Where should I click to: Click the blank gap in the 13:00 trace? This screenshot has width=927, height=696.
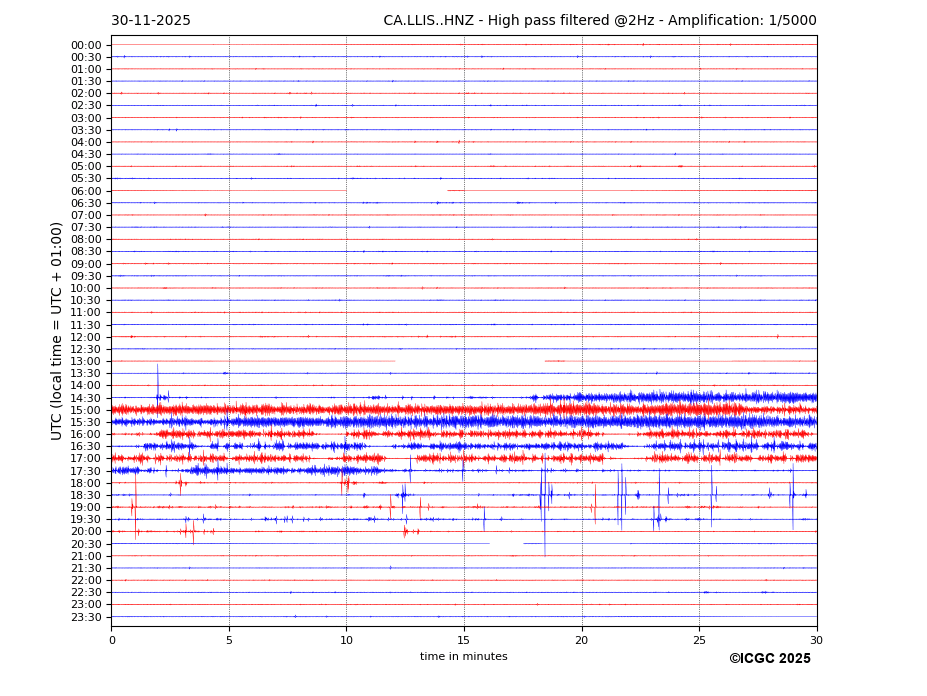[x=469, y=361]
